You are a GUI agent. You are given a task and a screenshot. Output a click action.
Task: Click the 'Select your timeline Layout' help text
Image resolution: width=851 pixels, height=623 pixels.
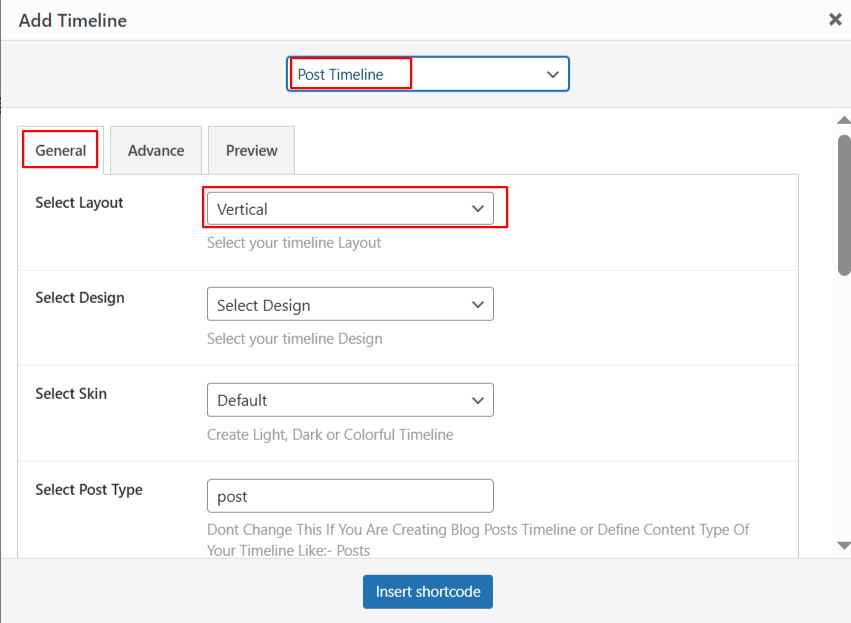click(x=294, y=243)
